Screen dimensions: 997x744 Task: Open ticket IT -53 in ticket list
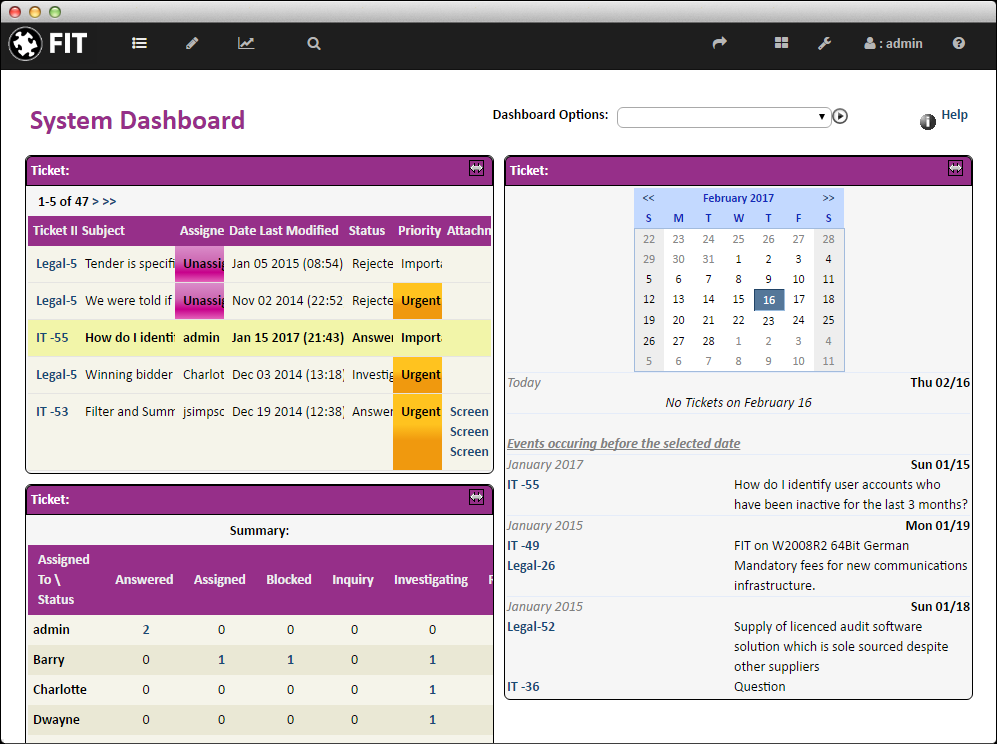tap(52, 411)
